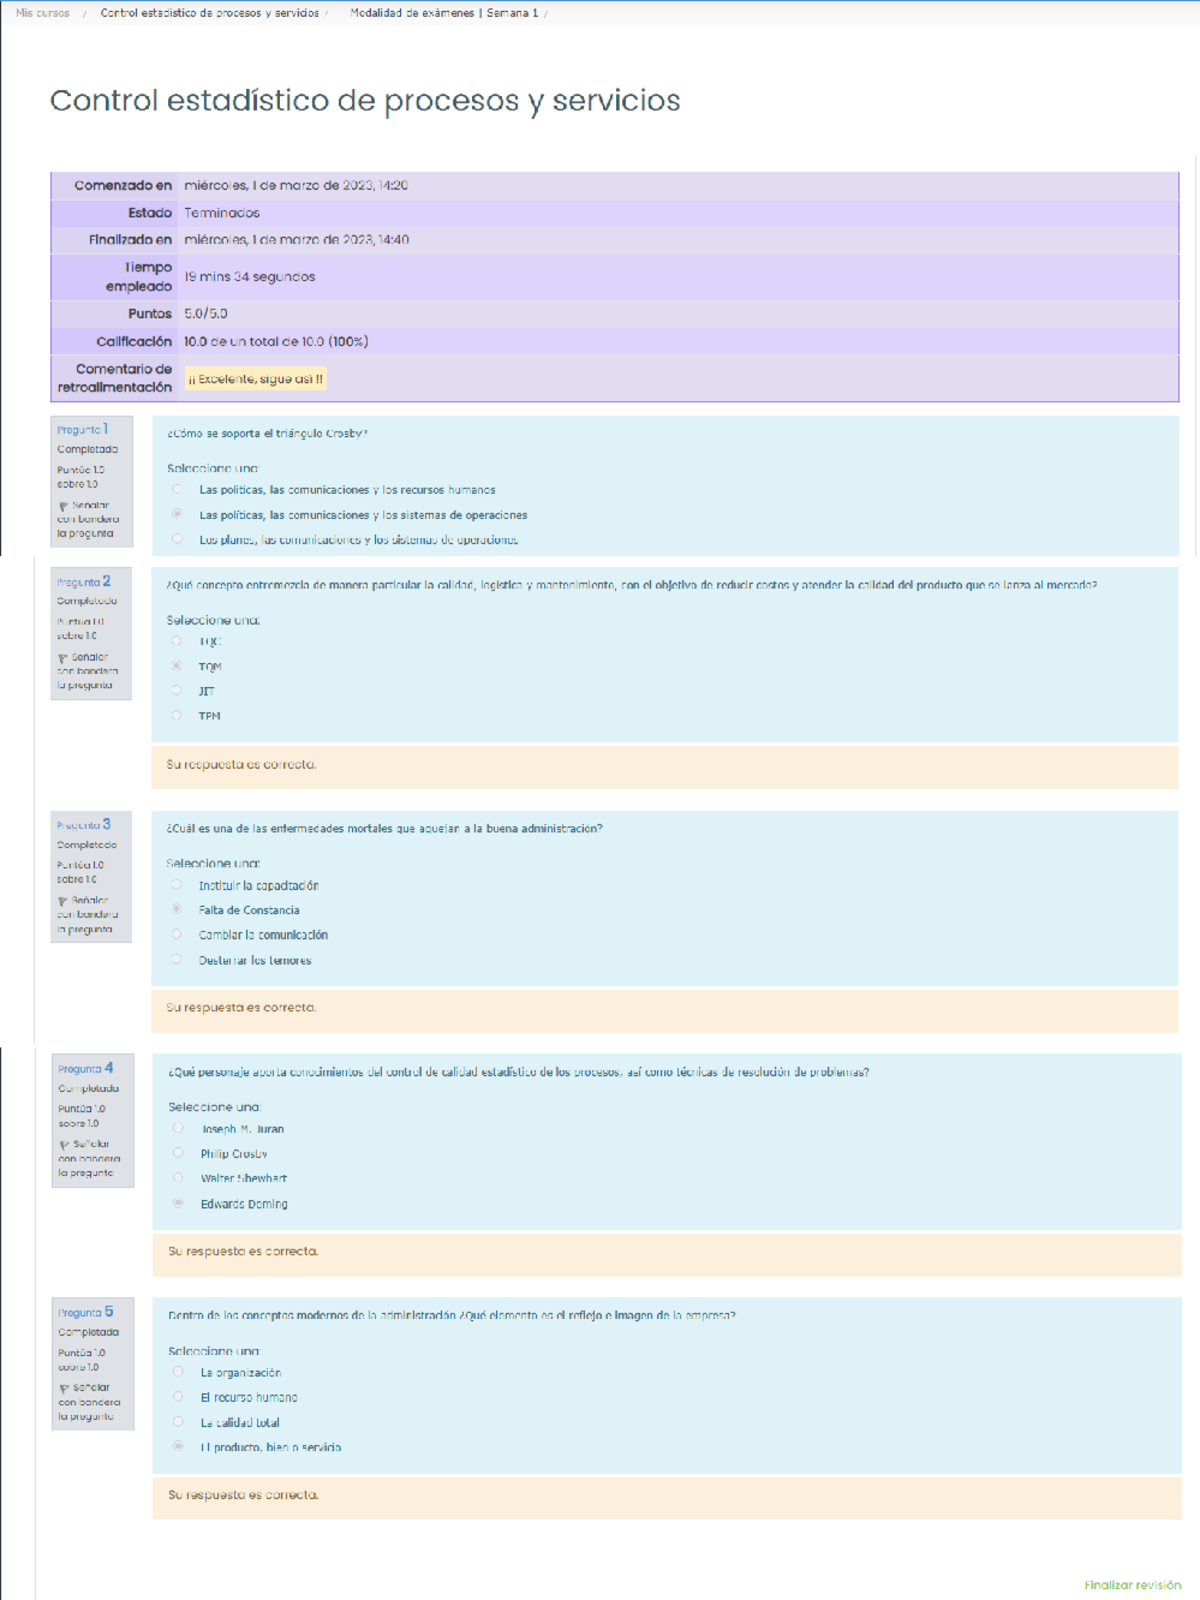Click flag icon for Pregunta 1
The height and width of the screenshot is (1600, 1200).
[63, 507]
